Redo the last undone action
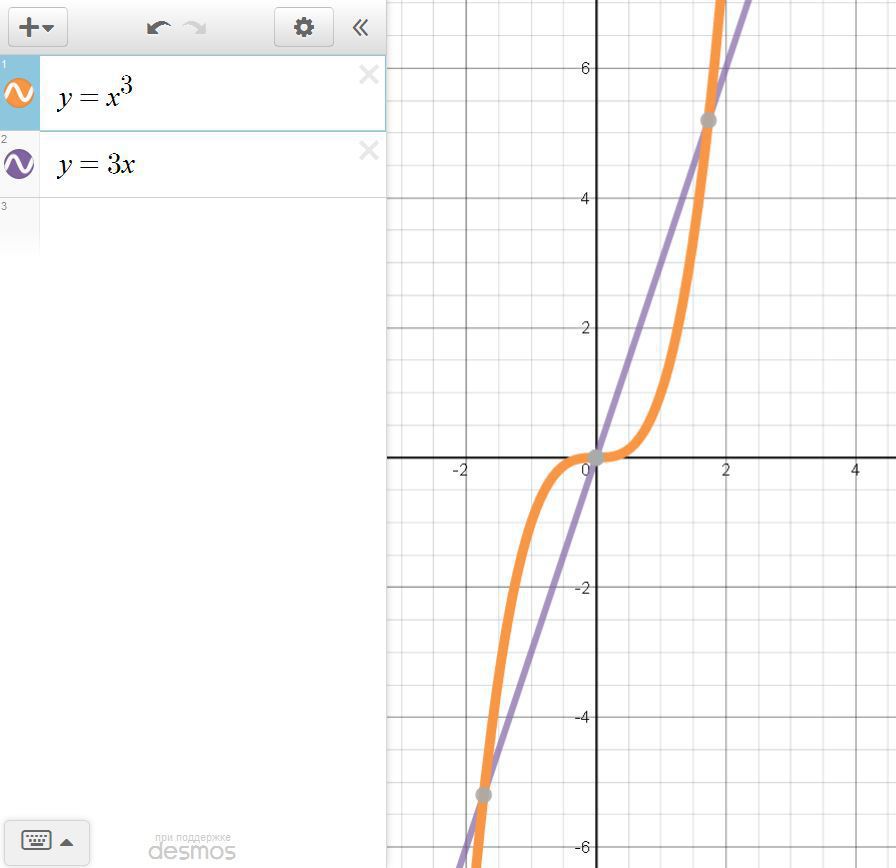This screenshot has height=868, width=896. 195,27
